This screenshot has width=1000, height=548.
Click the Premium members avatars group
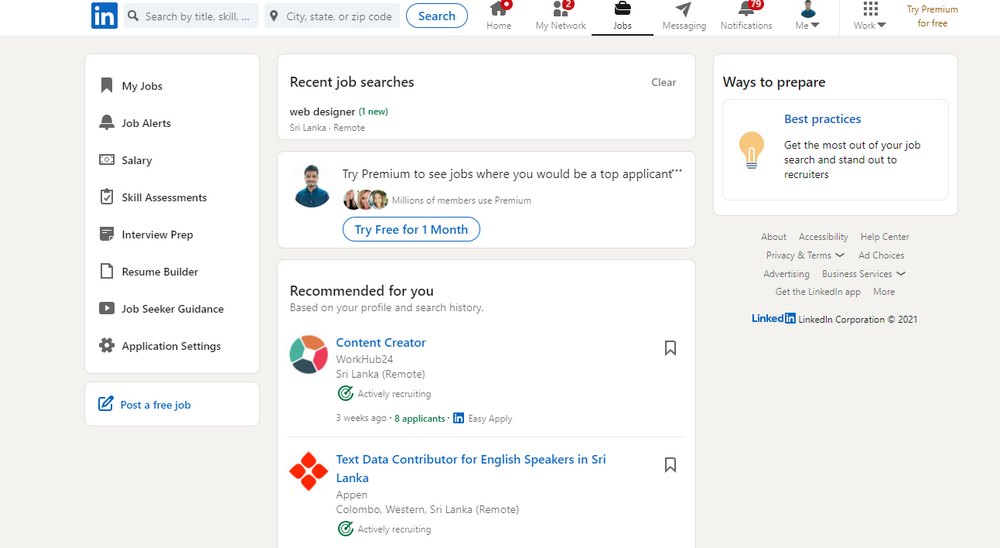point(365,200)
